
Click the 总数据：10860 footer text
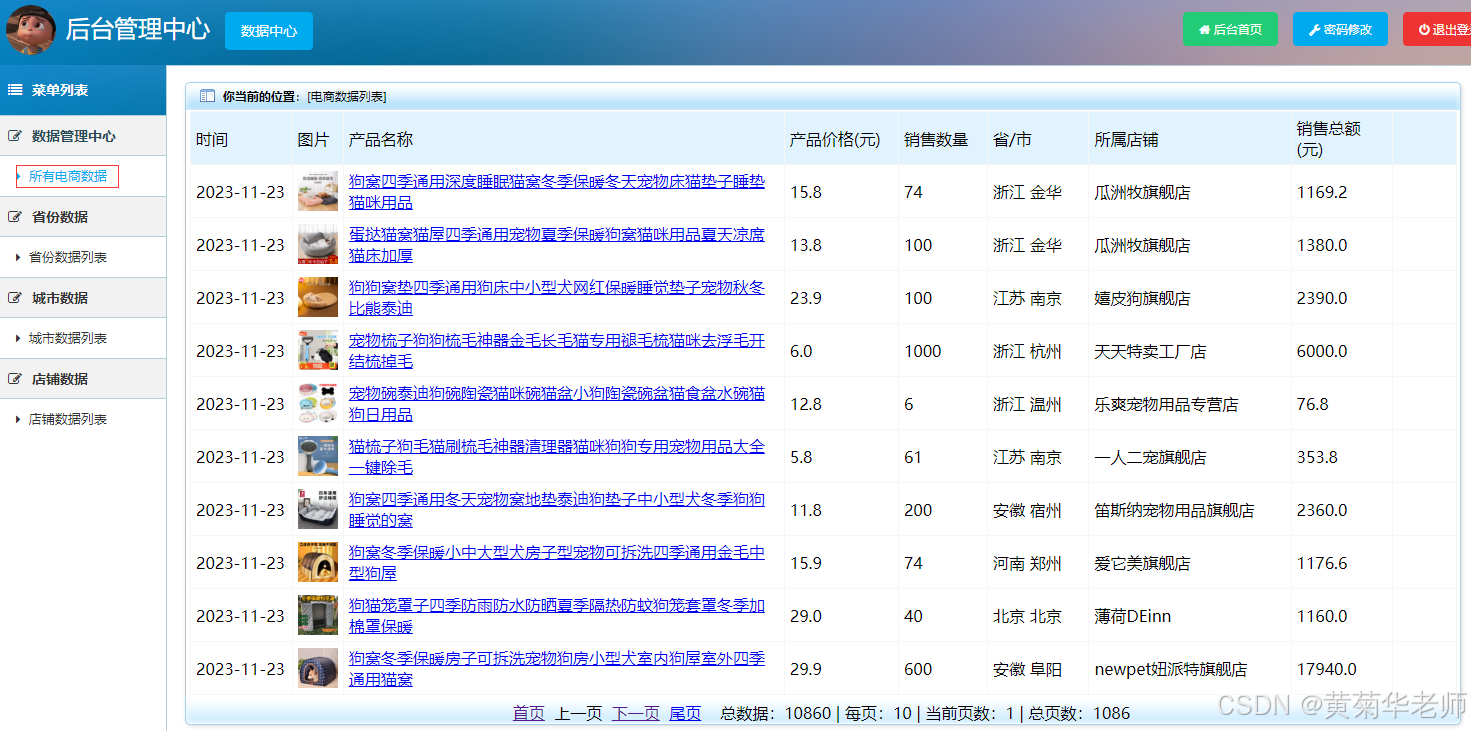pos(776,713)
